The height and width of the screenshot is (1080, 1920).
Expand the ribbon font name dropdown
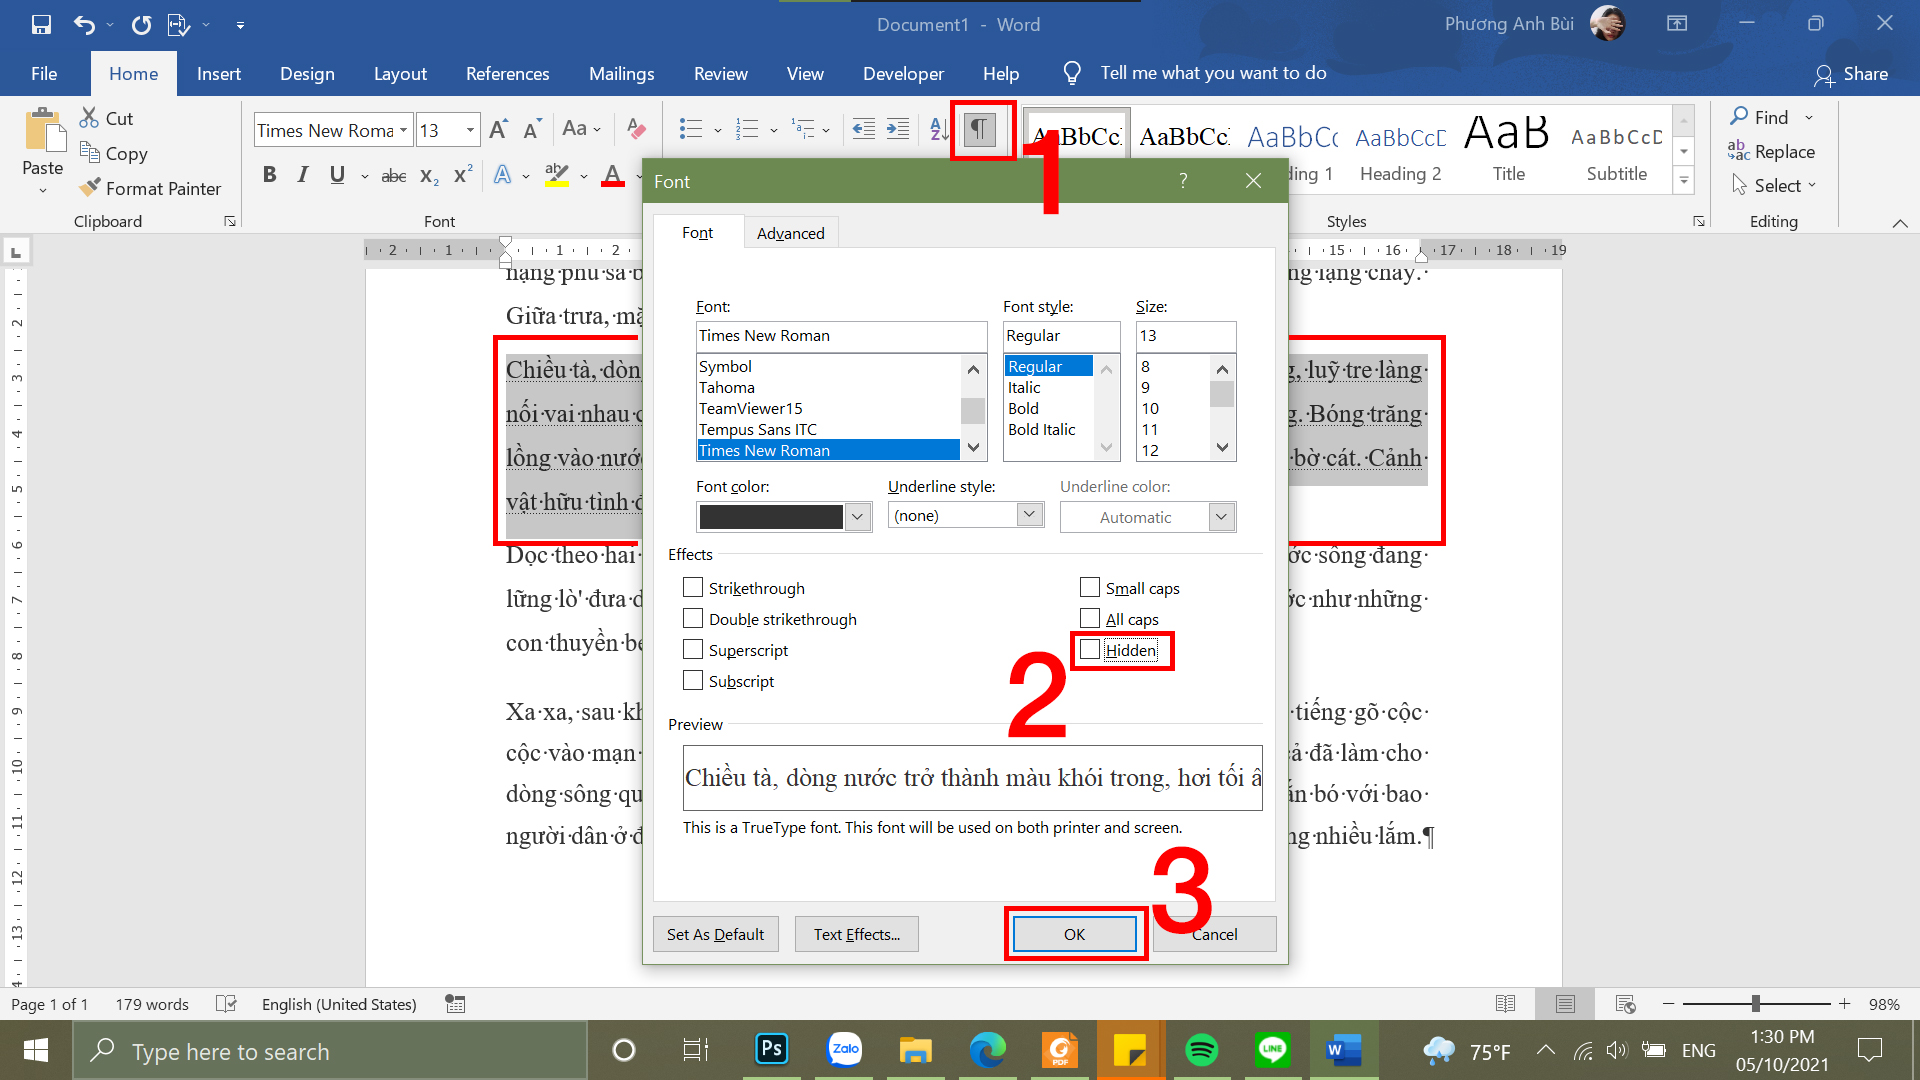(403, 130)
